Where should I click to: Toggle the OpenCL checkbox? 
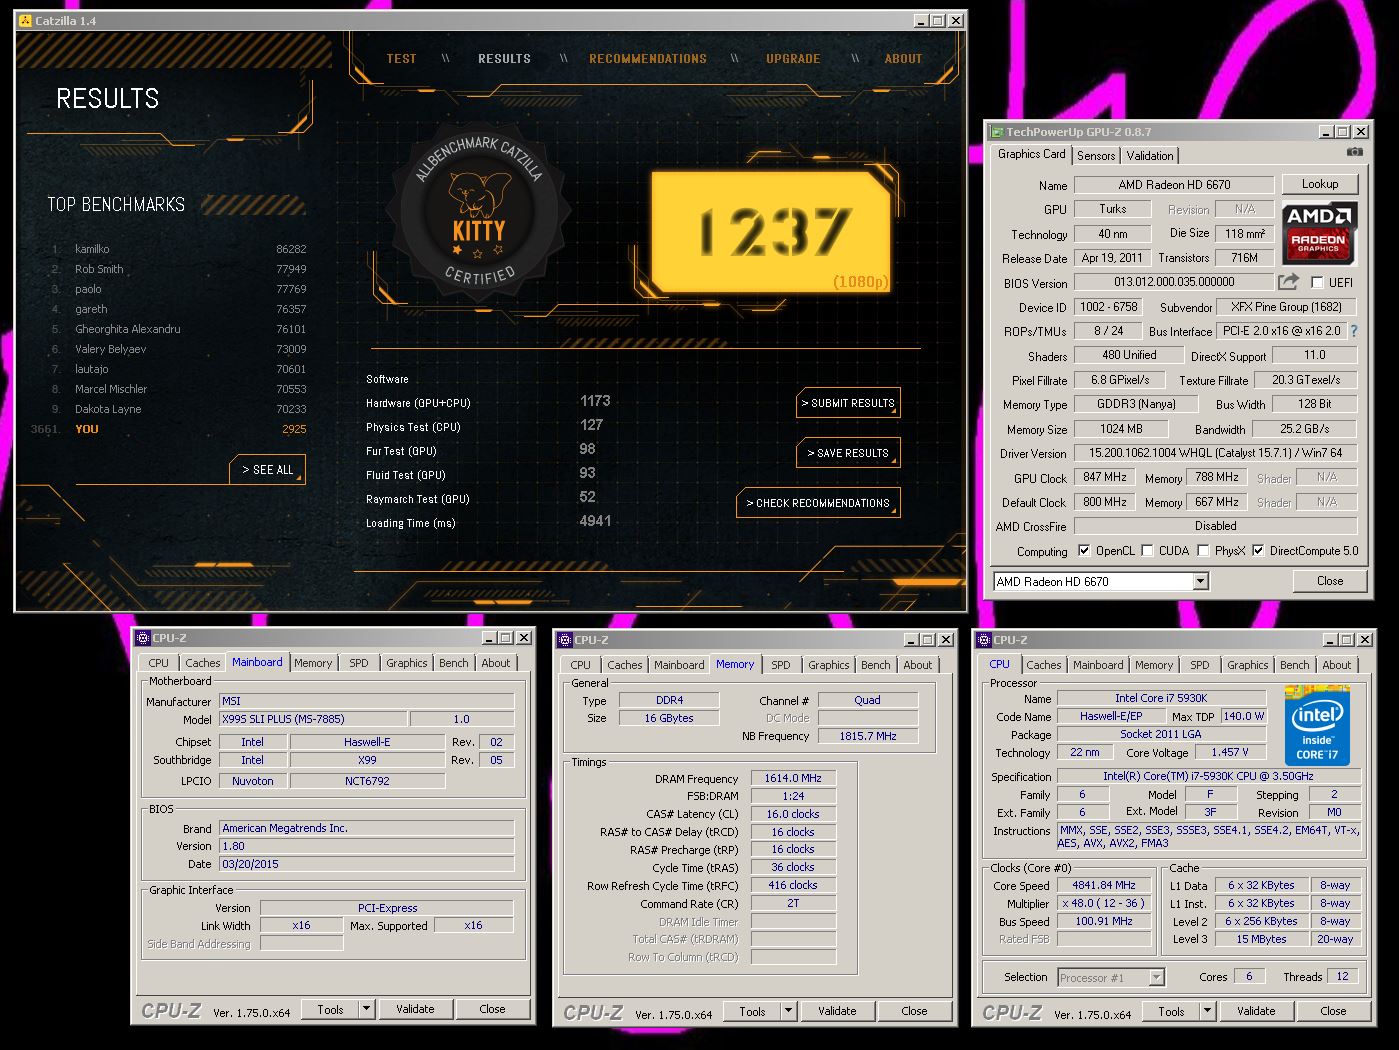click(1083, 551)
